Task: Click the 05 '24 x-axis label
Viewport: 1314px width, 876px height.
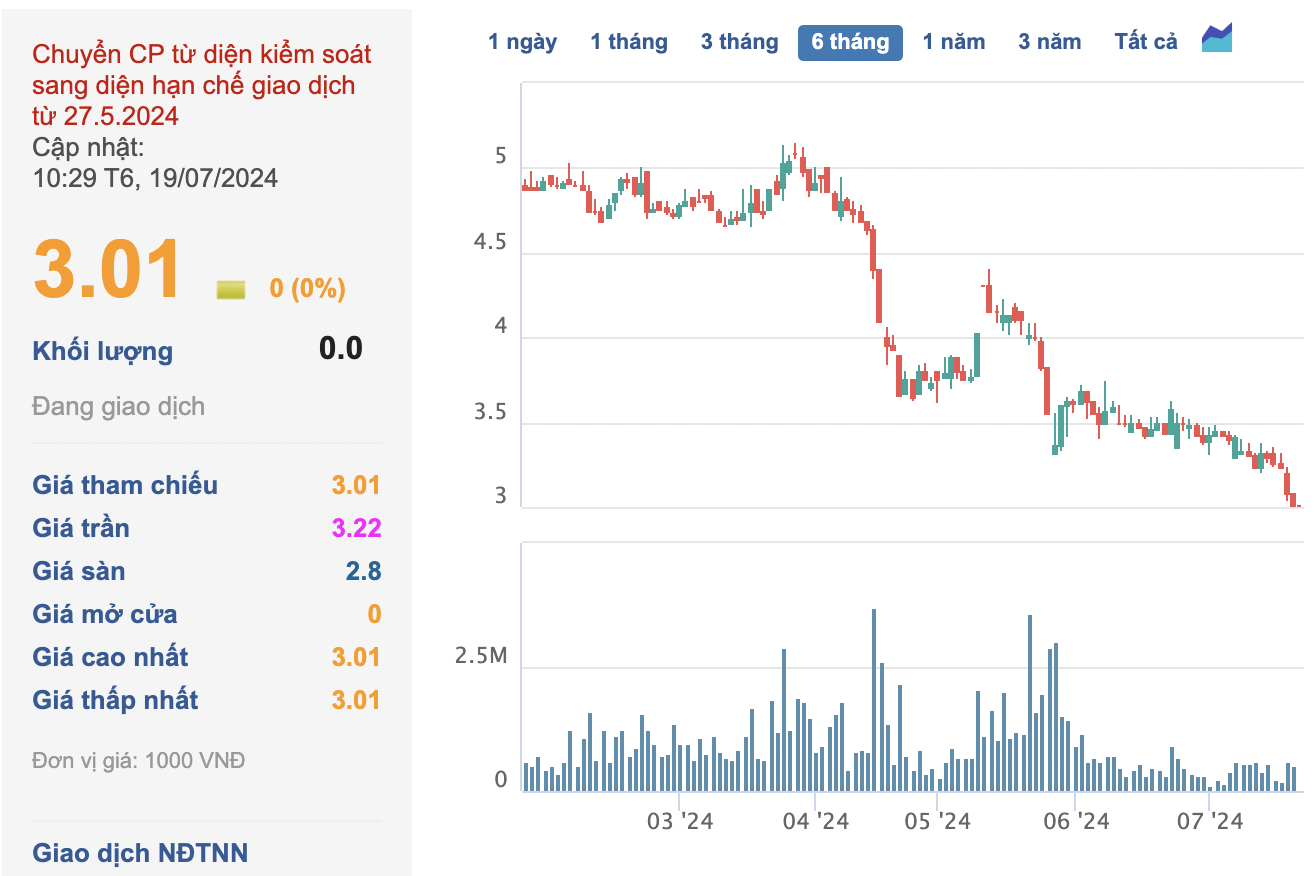Action: point(937,822)
